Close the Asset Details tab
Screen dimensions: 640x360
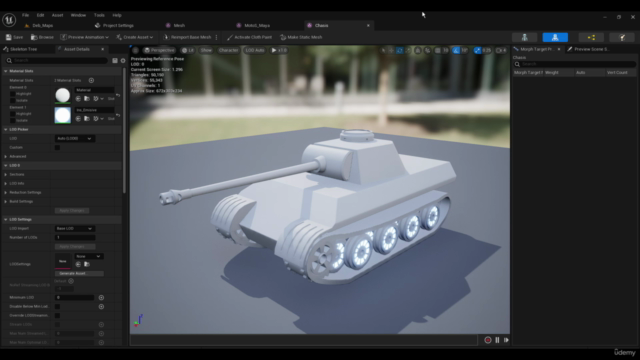click(102, 49)
